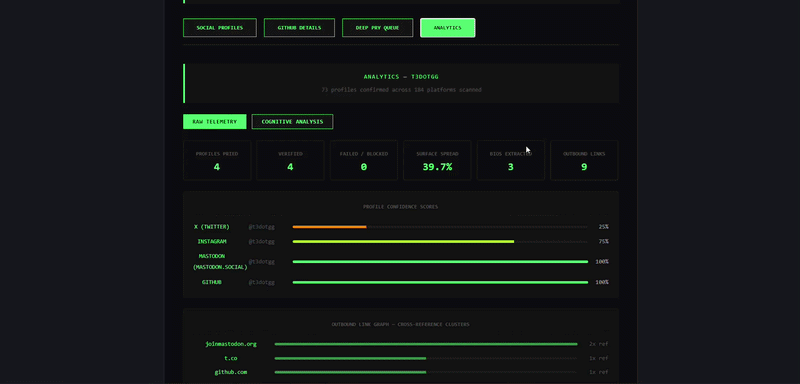Click the X (Twitter) confidence bar
Screen dimensions: 800x384
pyautogui.click(x=440, y=226)
